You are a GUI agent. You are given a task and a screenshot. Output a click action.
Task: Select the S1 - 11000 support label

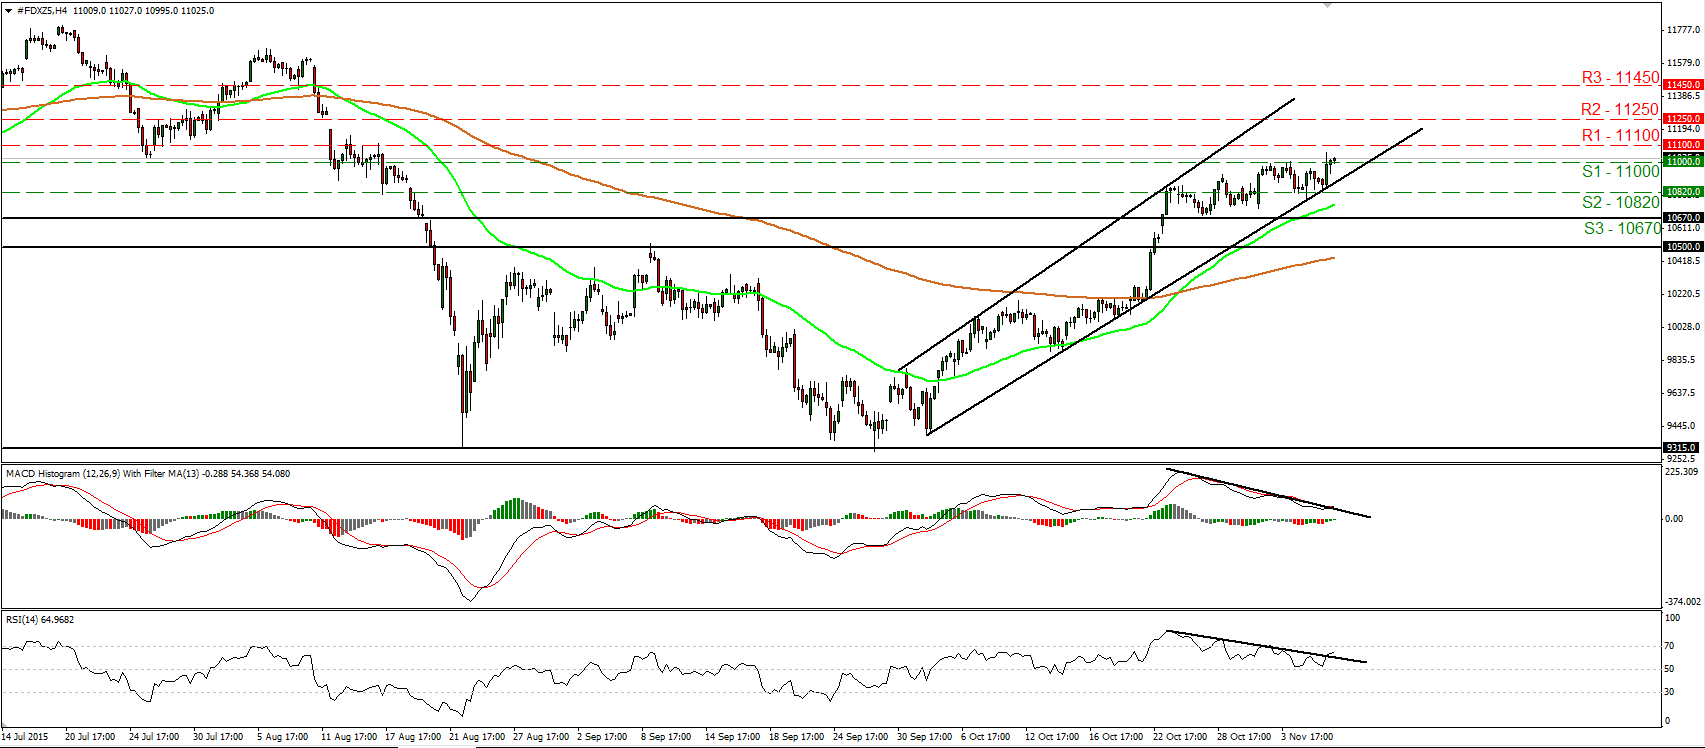click(1620, 171)
